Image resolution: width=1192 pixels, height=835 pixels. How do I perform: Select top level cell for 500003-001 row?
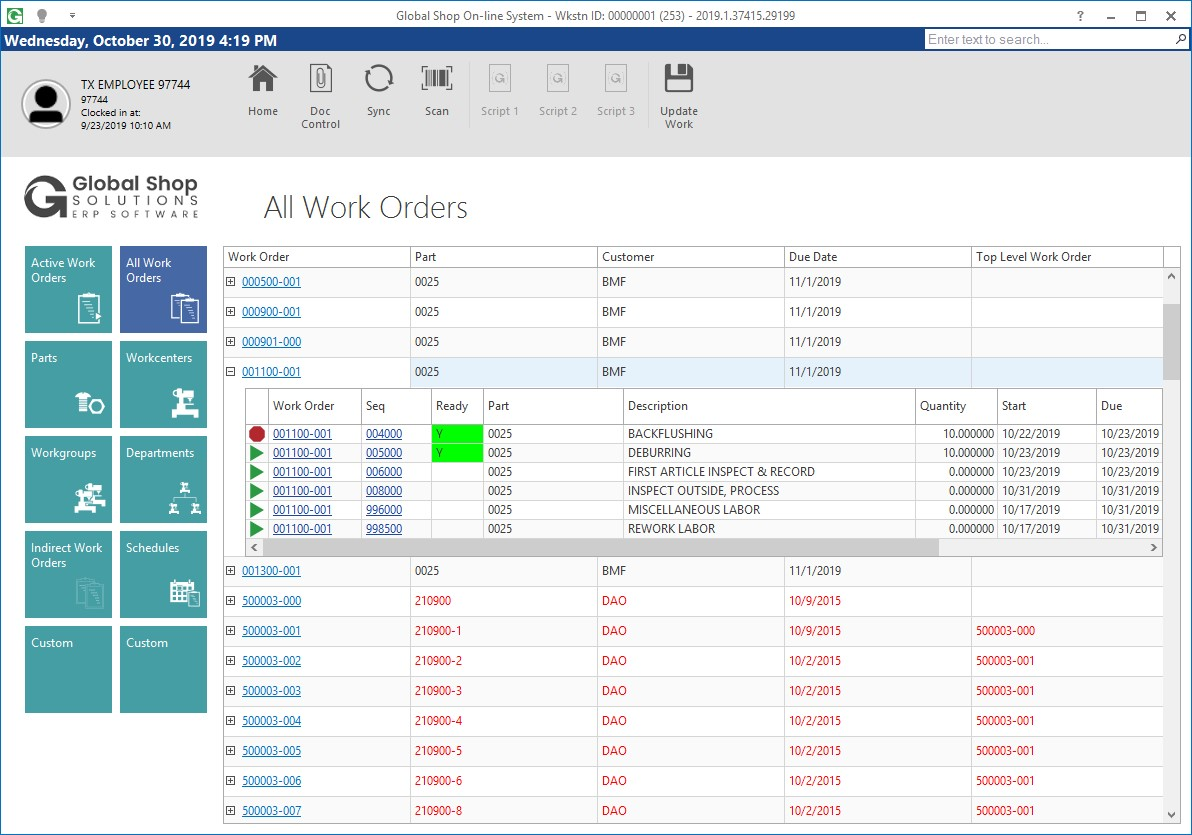coord(1067,631)
